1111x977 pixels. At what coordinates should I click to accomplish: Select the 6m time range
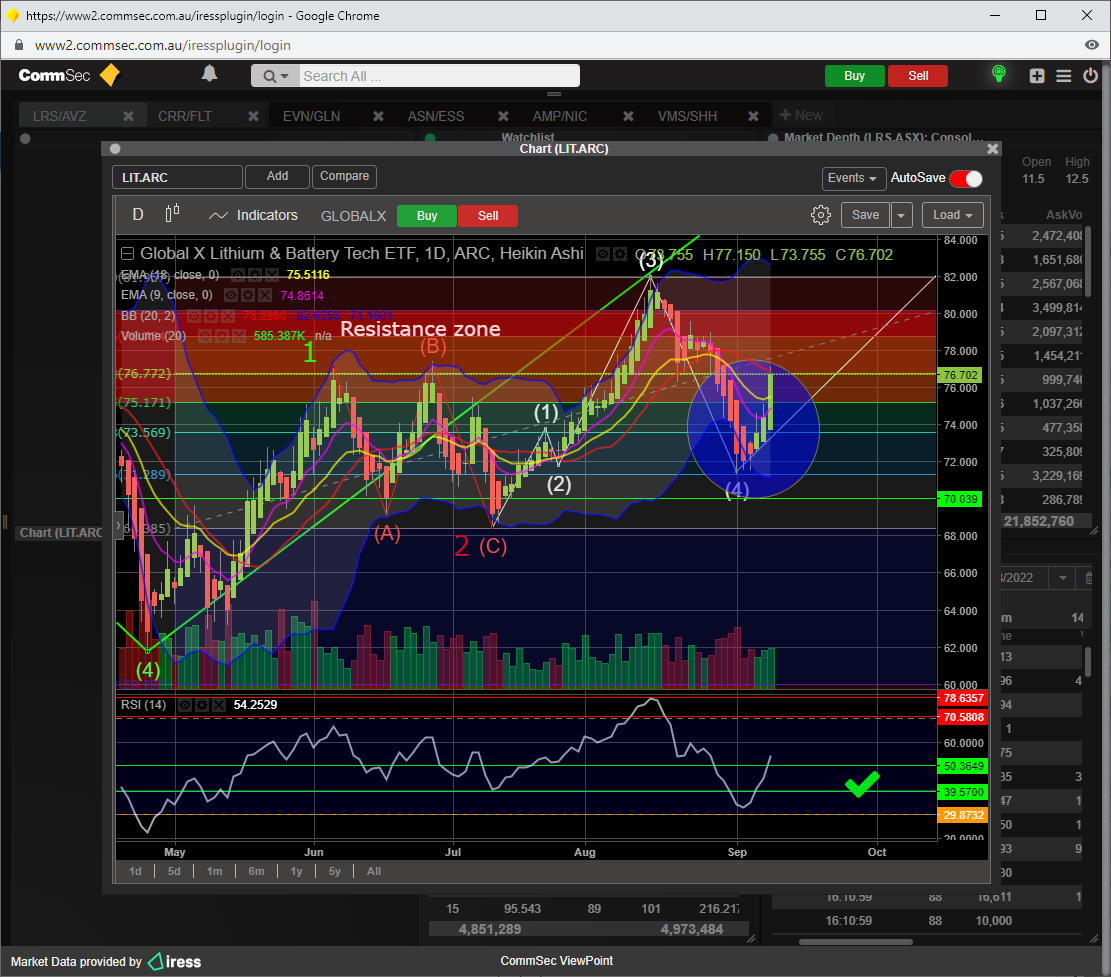click(256, 871)
